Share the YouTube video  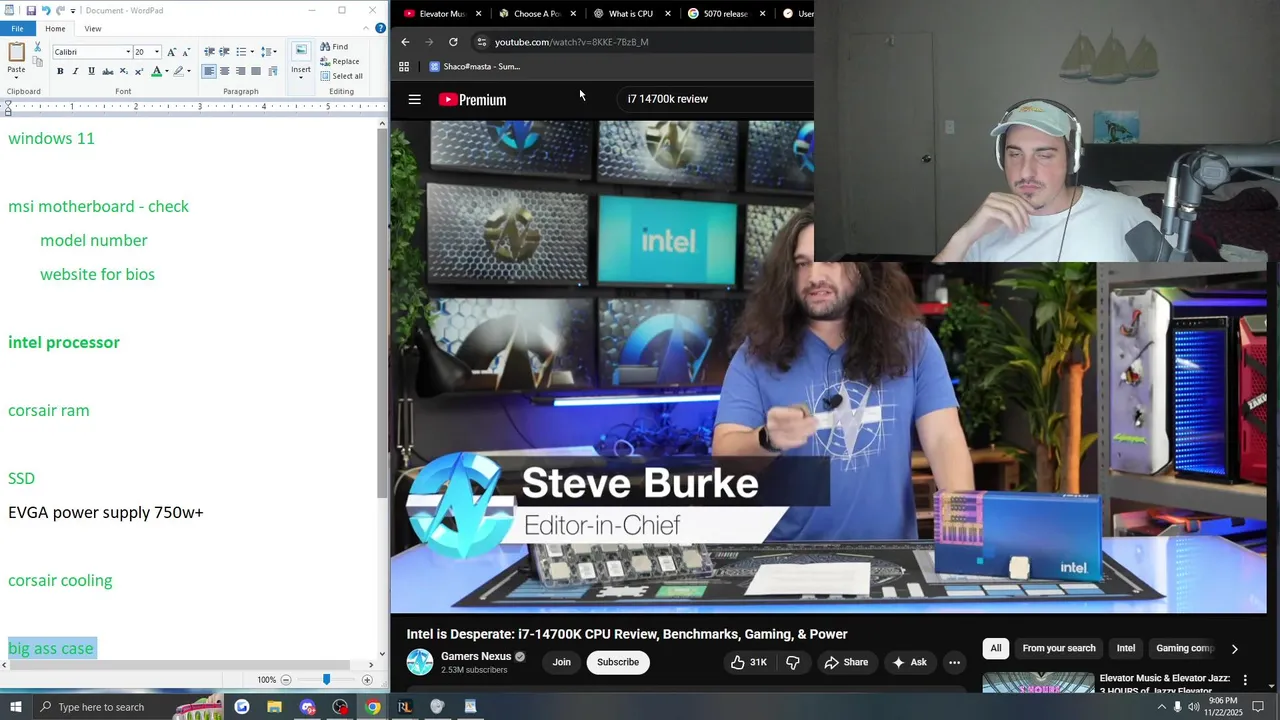(x=846, y=662)
